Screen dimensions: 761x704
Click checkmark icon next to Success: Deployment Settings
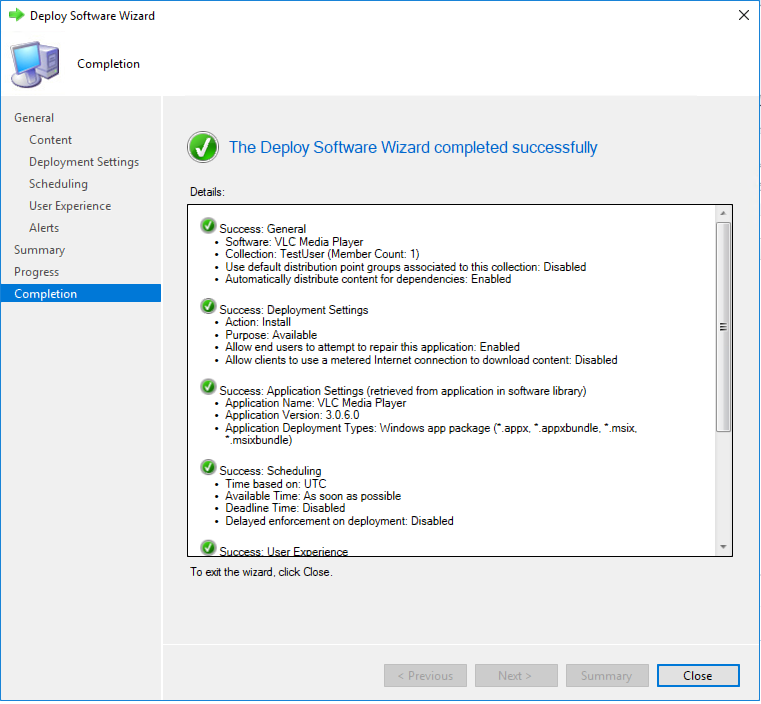(208, 307)
